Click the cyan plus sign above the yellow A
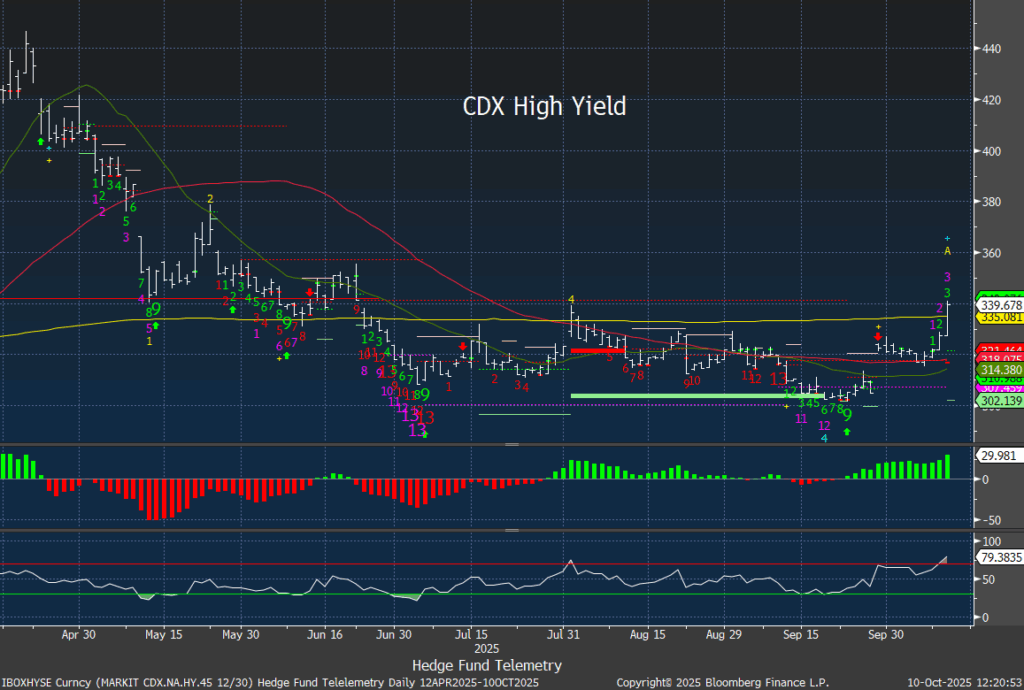Image resolution: width=1024 pixels, height=690 pixels. pos(947,238)
